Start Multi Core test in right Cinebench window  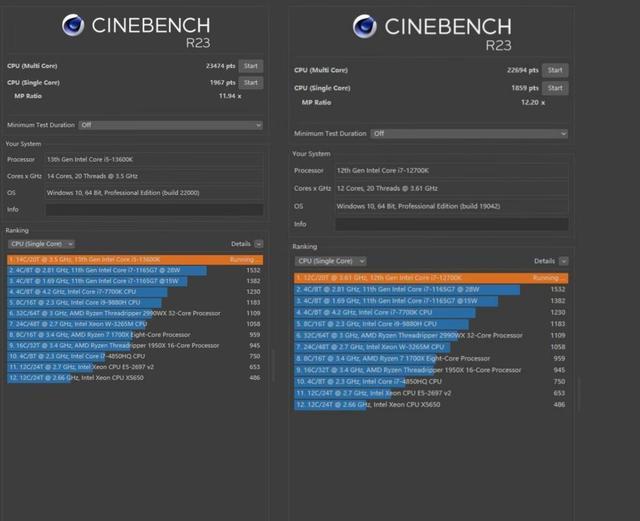click(555, 70)
